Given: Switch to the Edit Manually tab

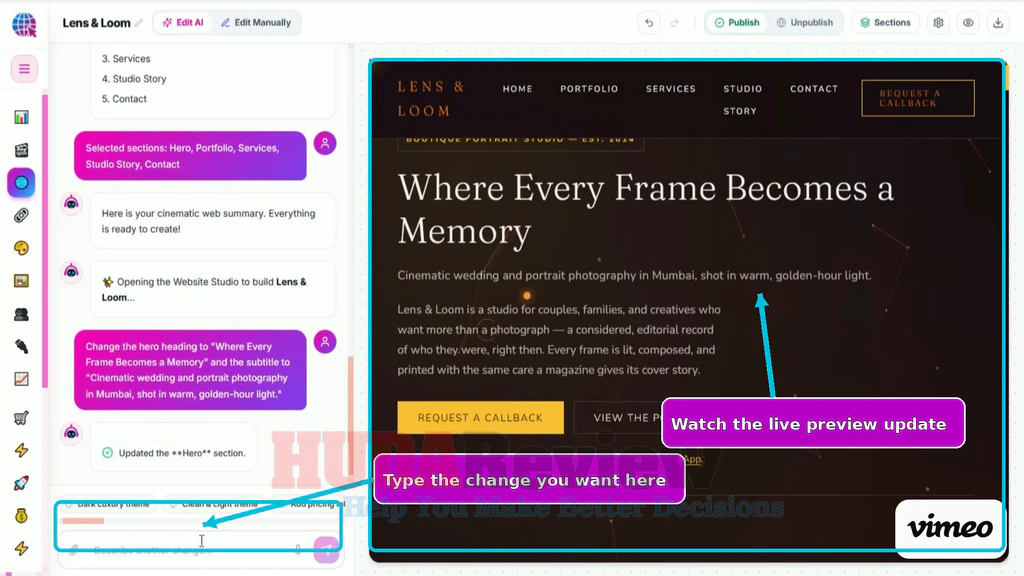Looking at the screenshot, I should [256, 23].
